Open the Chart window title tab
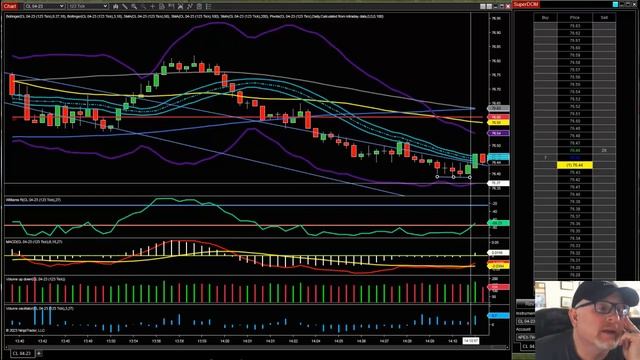Viewport: 640px width, 360px height. point(9,6)
